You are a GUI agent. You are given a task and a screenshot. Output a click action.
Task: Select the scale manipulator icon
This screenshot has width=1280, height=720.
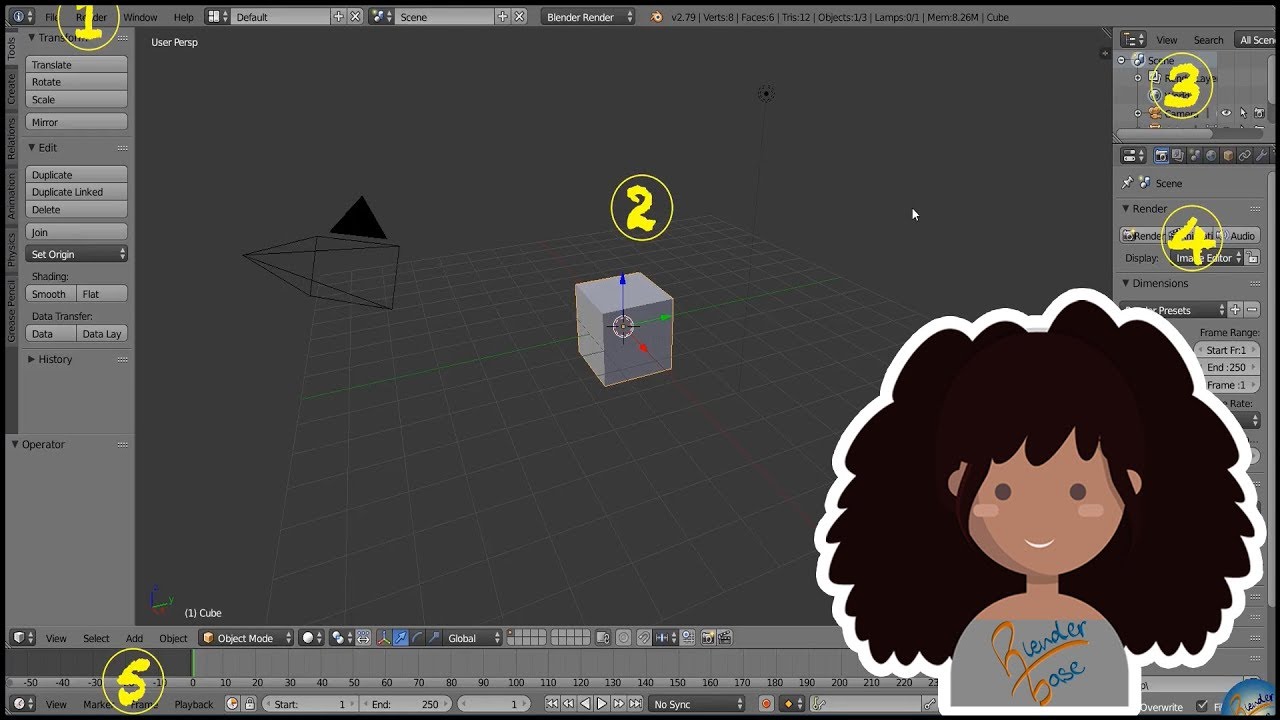tap(434, 638)
